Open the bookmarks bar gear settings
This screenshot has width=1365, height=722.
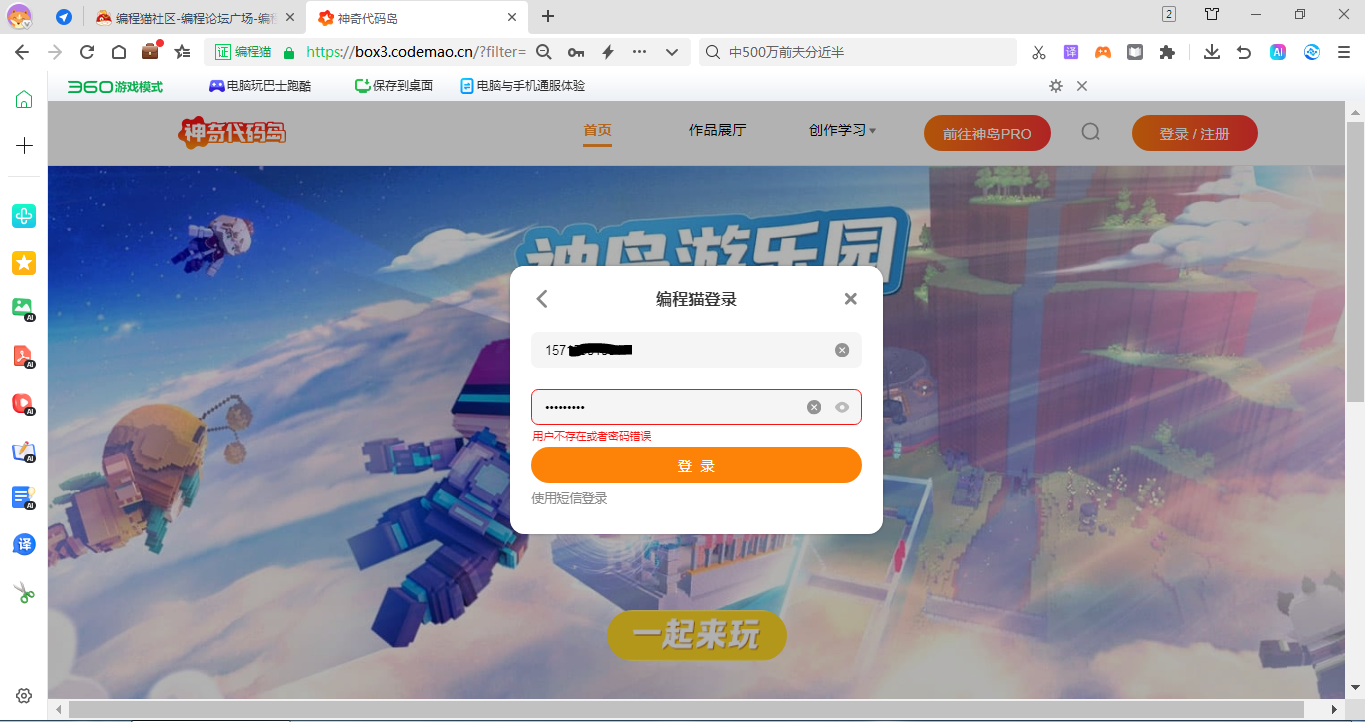click(x=1055, y=86)
